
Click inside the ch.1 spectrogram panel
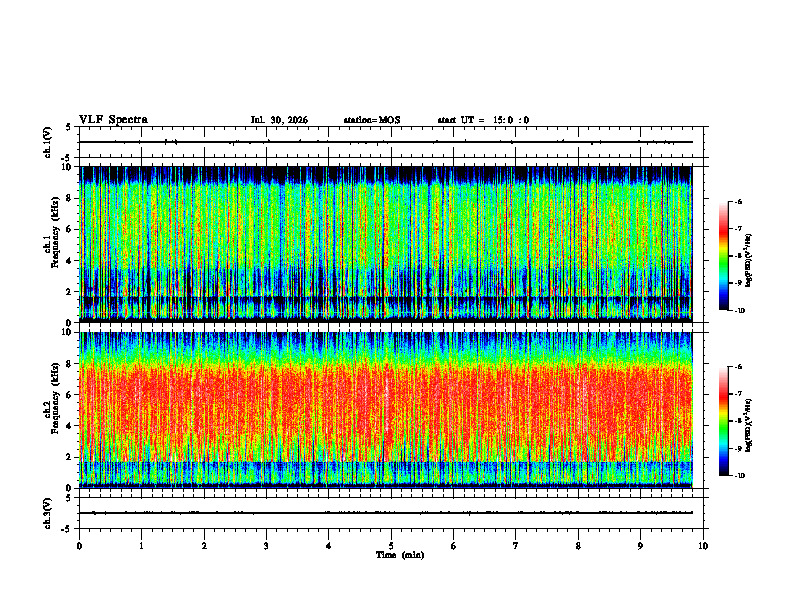click(386, 244)
